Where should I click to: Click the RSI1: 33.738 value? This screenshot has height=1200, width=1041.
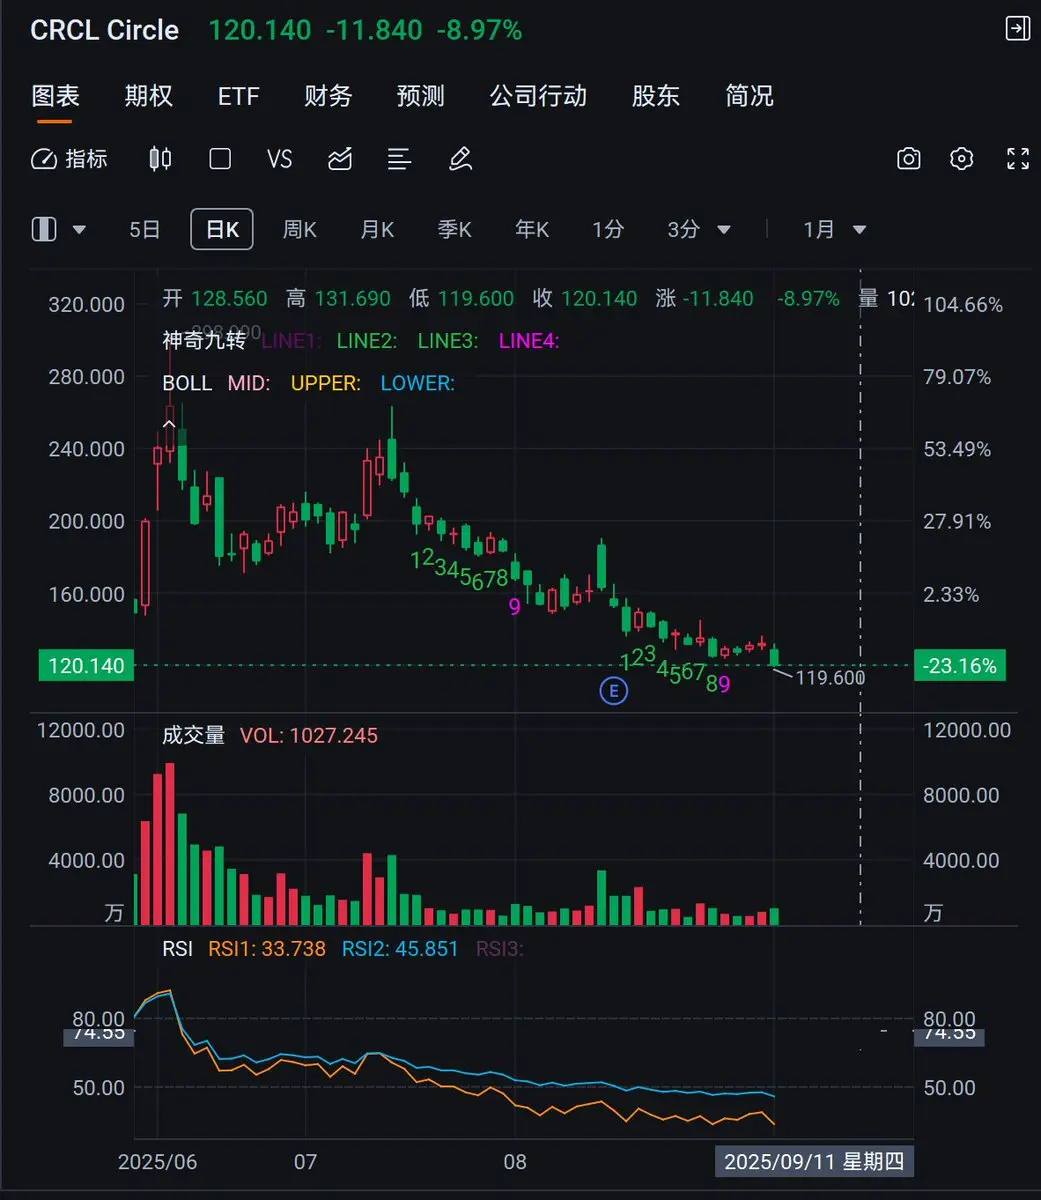pyautogui.click(x=267, y=949)
